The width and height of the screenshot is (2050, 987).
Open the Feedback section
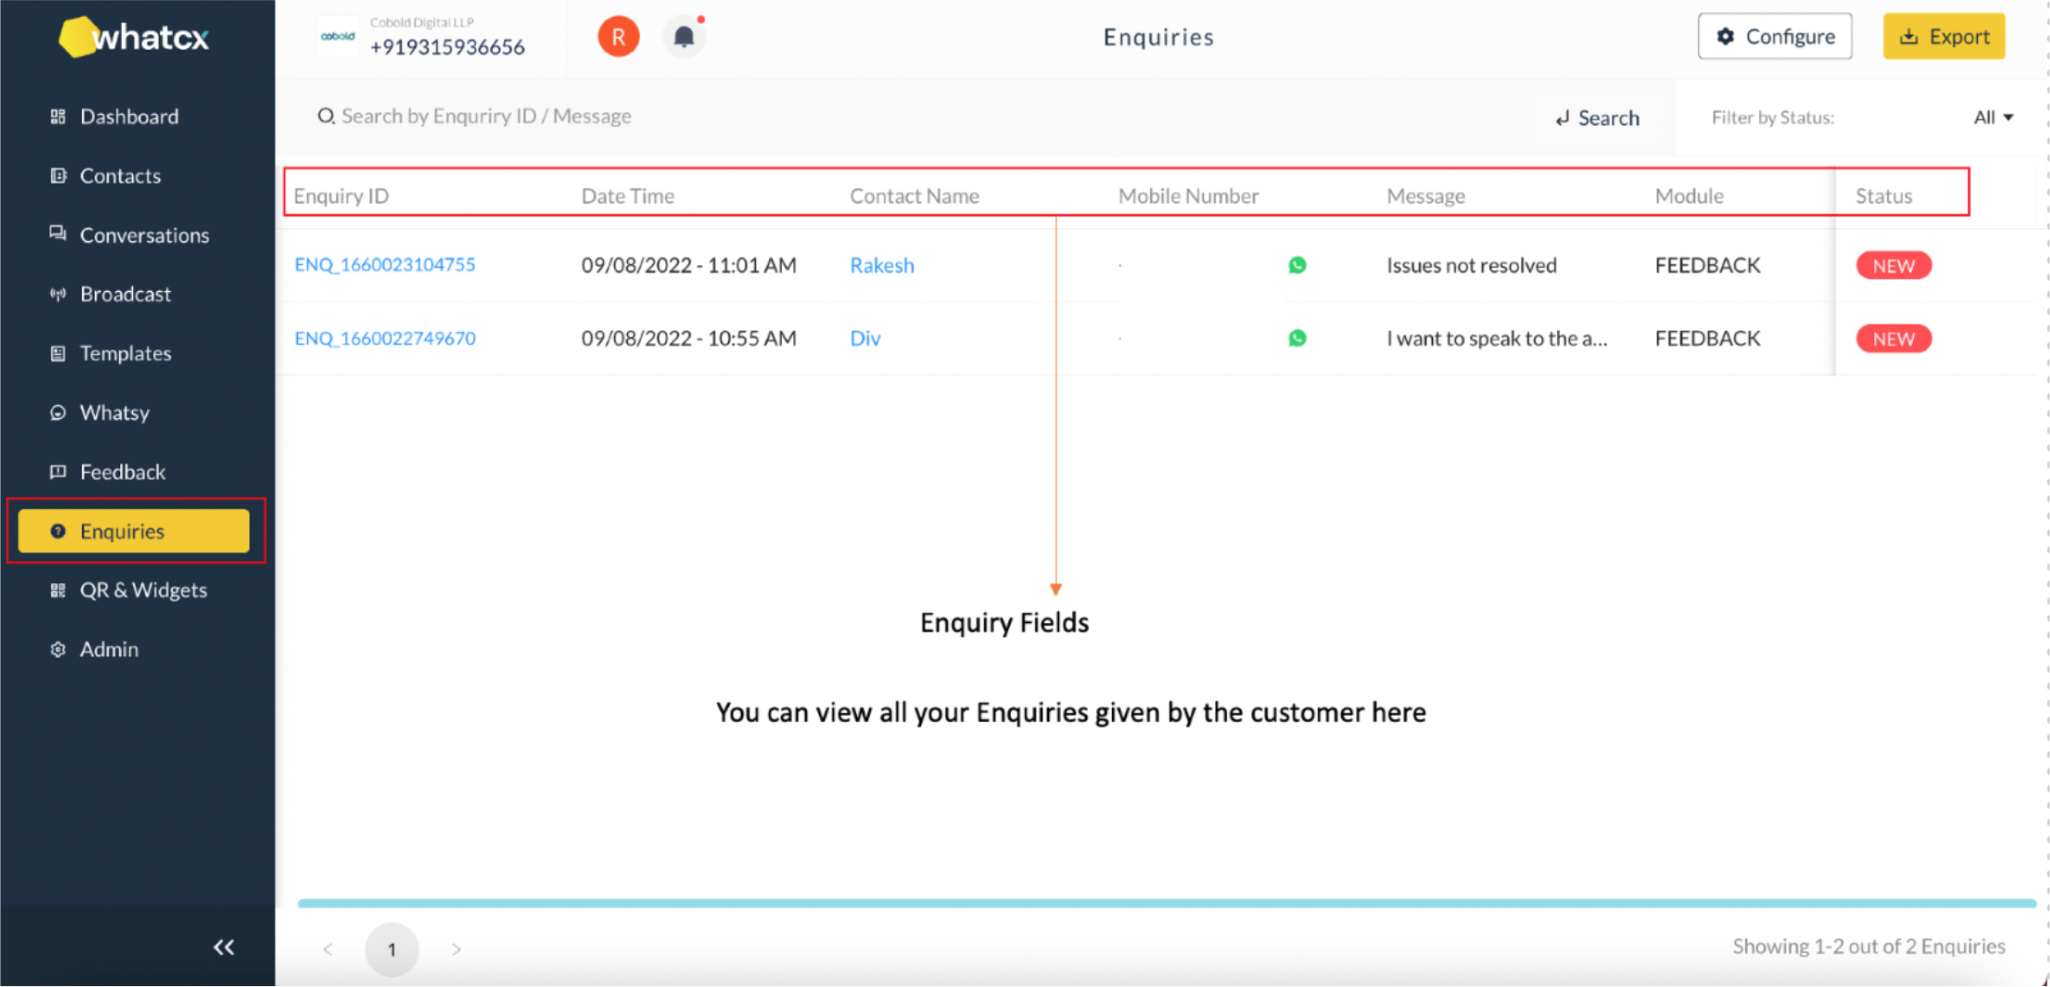[122, 471]
